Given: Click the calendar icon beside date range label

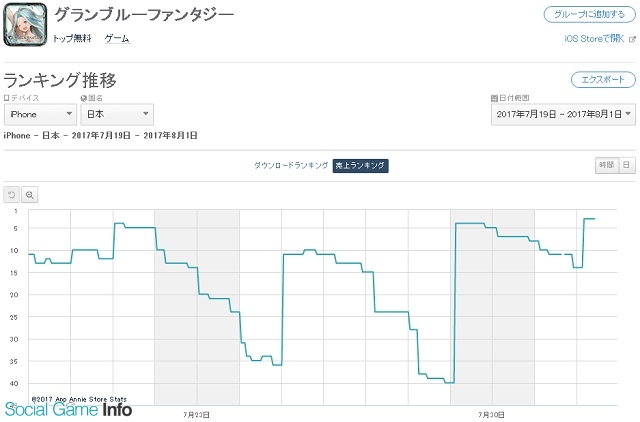Looking at the screenshot, I should coord(494,98).
